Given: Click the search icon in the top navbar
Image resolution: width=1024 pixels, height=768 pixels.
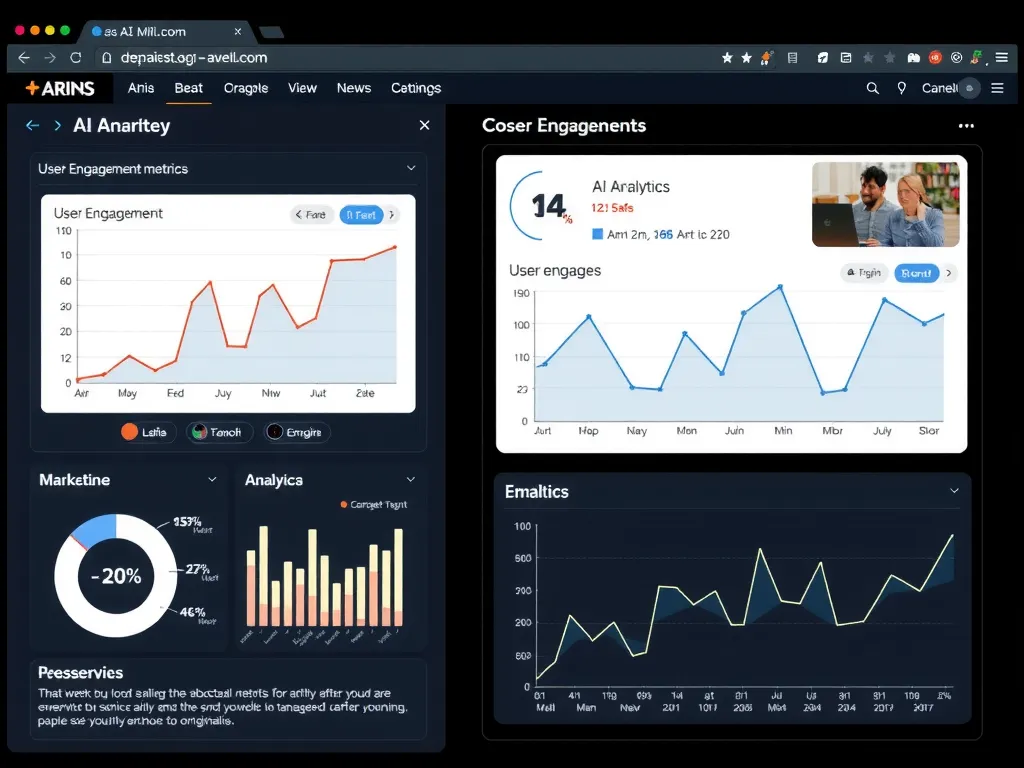Looking at the screenshot, I should [x=872, y=88].
